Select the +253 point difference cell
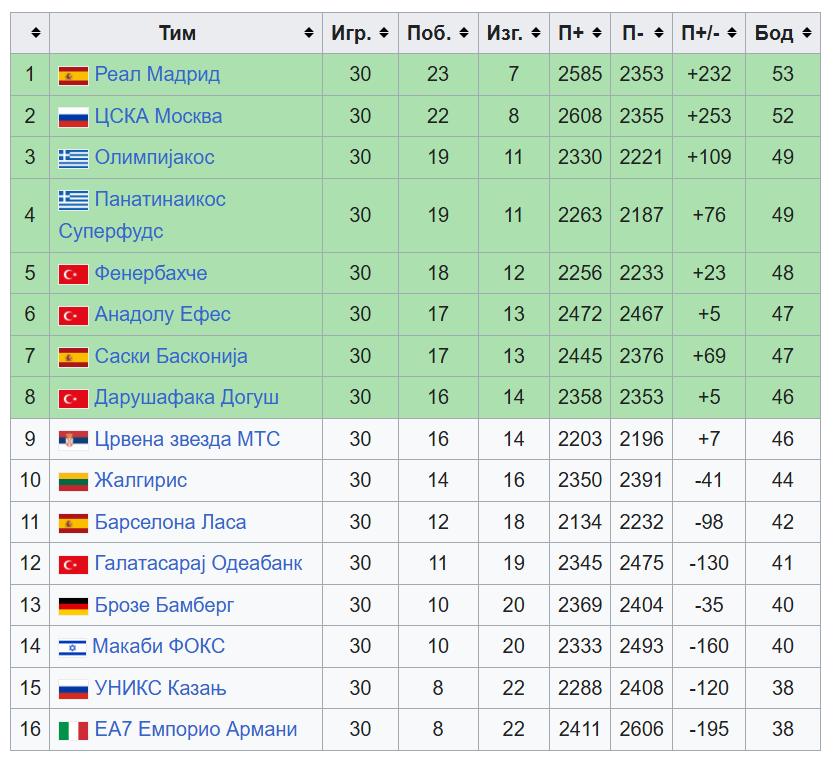 point(709,116)
